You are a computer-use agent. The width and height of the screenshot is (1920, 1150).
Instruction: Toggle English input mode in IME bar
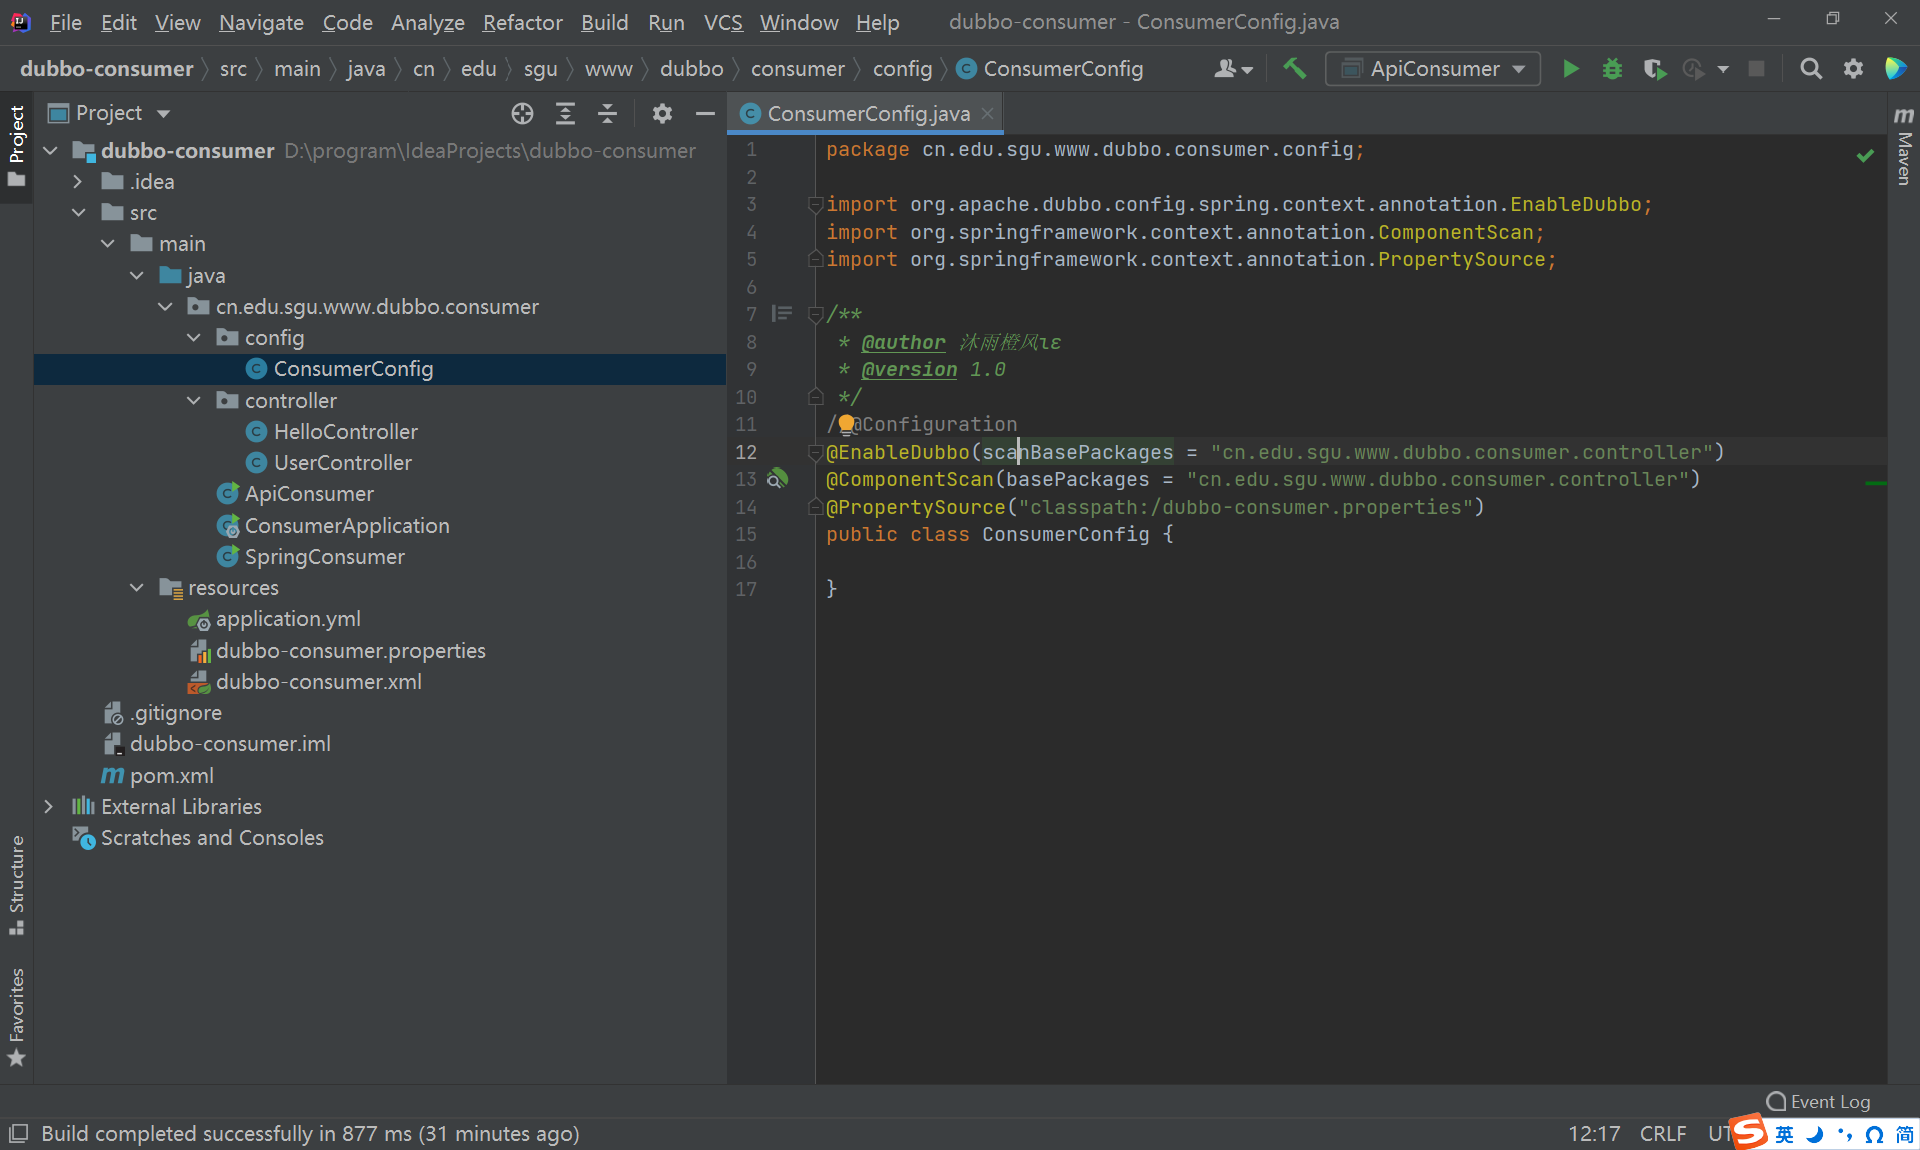[1785, 1134]
